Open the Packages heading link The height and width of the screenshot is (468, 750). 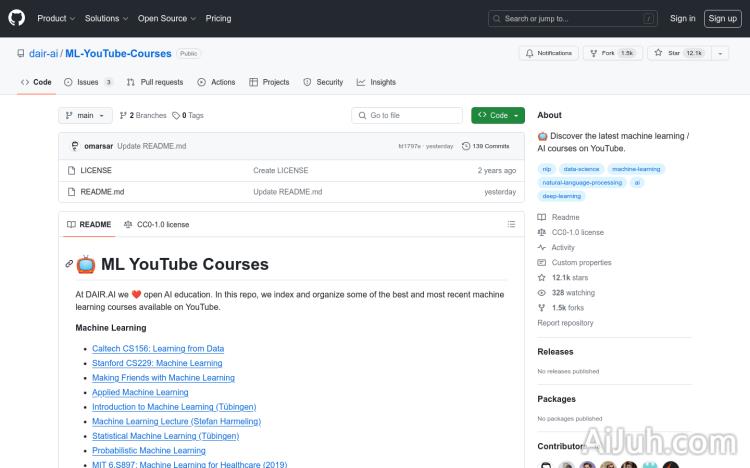click(x=556, y=399)
